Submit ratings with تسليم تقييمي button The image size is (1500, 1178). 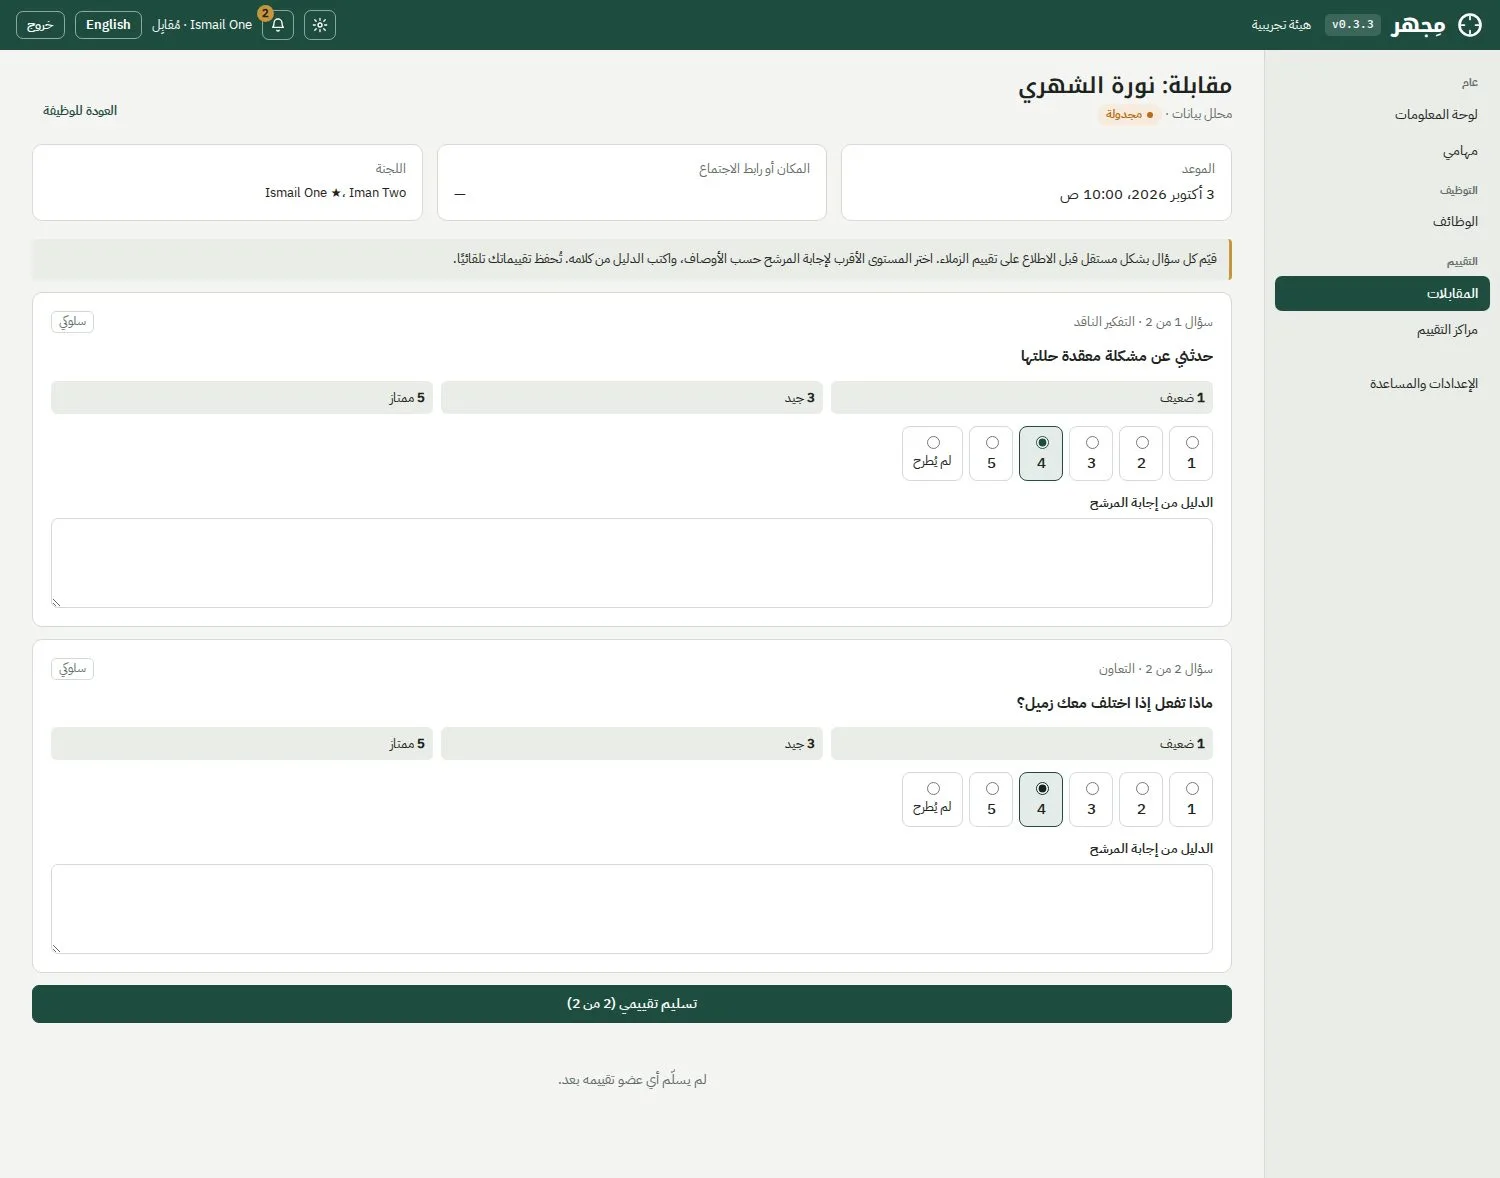[632, 1004]
